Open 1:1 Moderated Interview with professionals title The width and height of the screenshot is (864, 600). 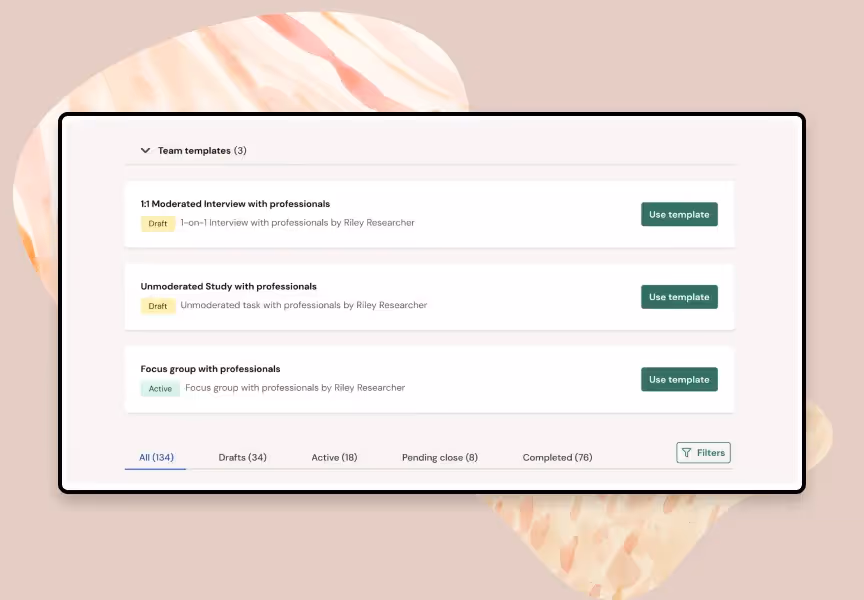coord(235,204)
